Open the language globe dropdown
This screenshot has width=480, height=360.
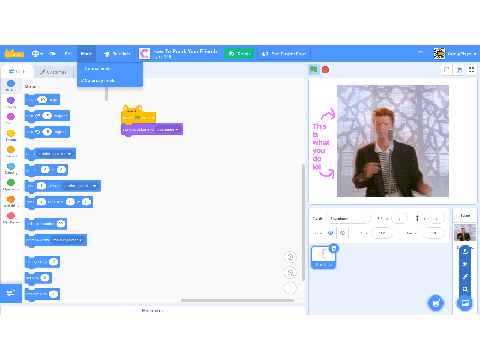point(37,53)
